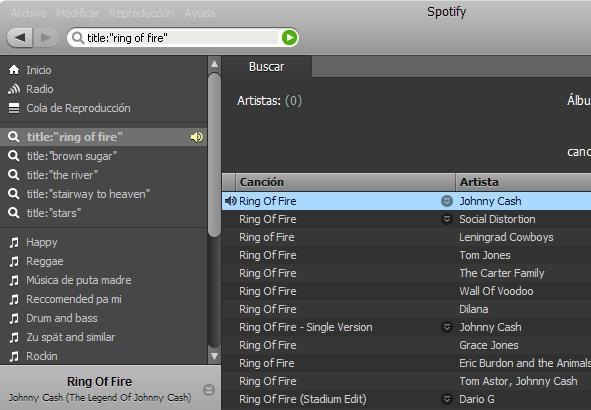
Task: Open the Archivo menu
Action: (x=28, y=13)
